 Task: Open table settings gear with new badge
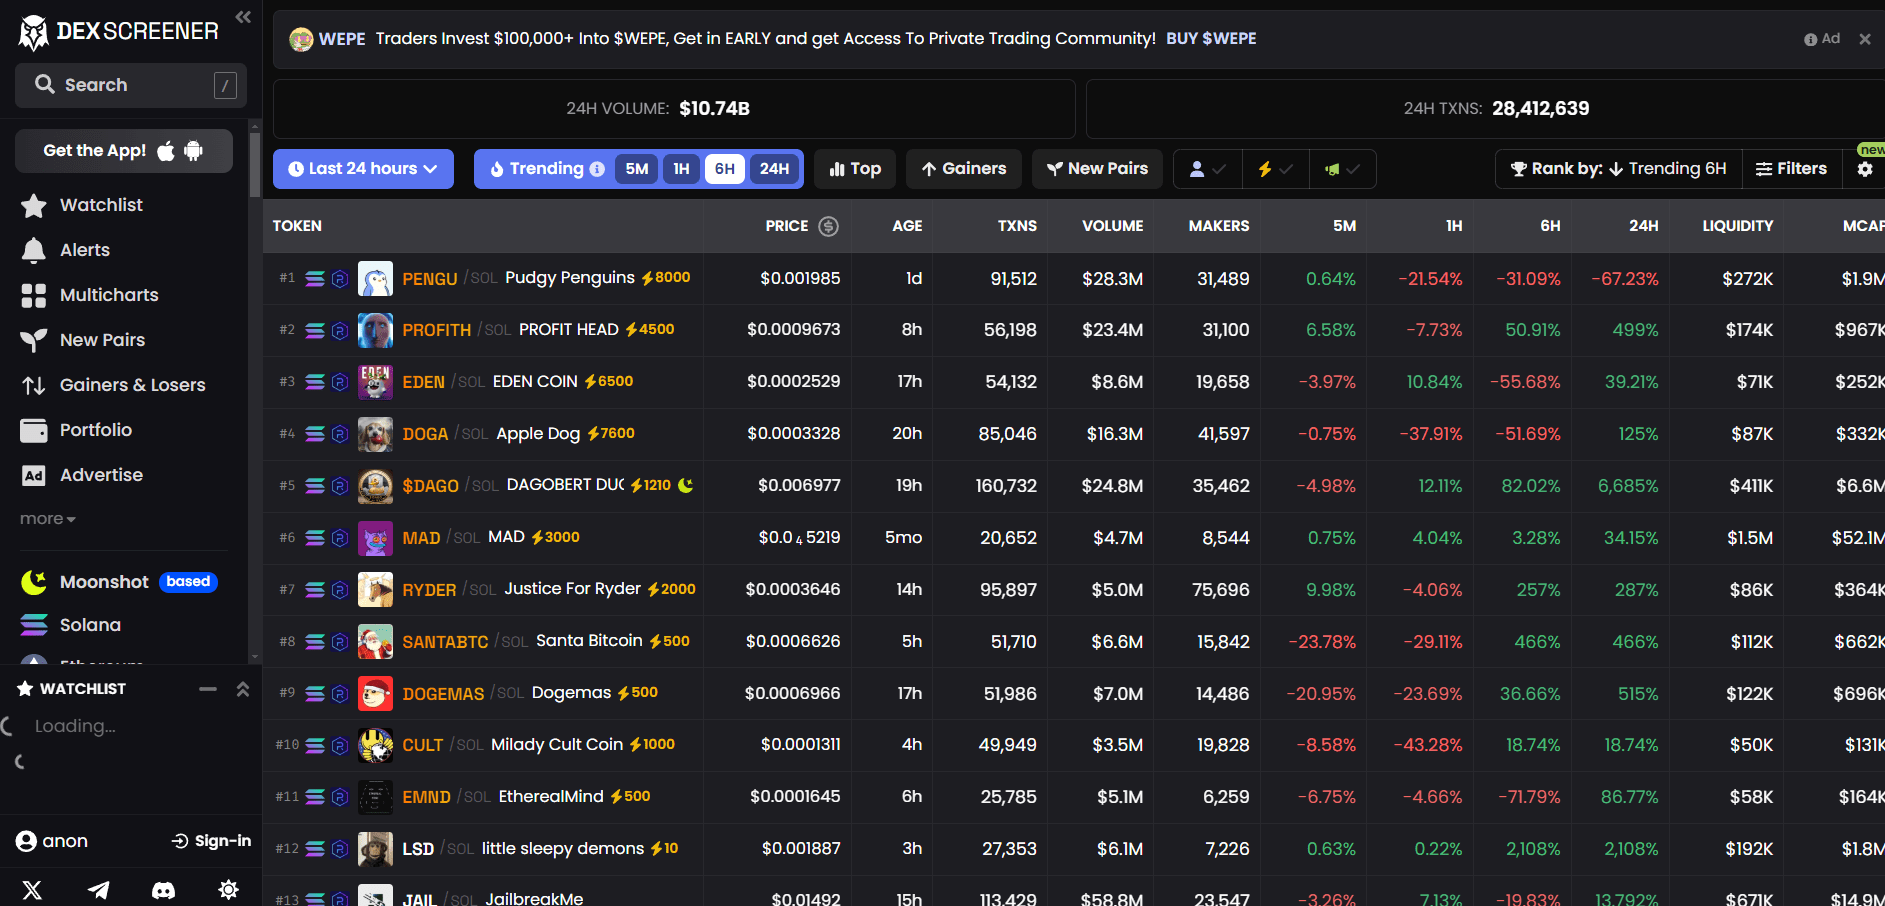click(1865, 169)
